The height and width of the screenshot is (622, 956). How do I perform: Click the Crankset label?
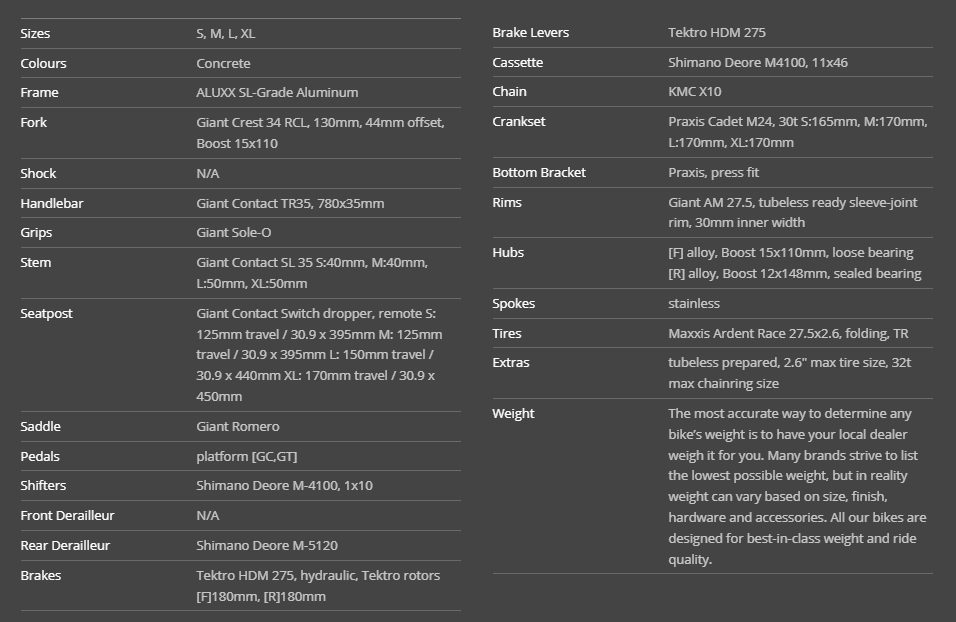(518, 121)
